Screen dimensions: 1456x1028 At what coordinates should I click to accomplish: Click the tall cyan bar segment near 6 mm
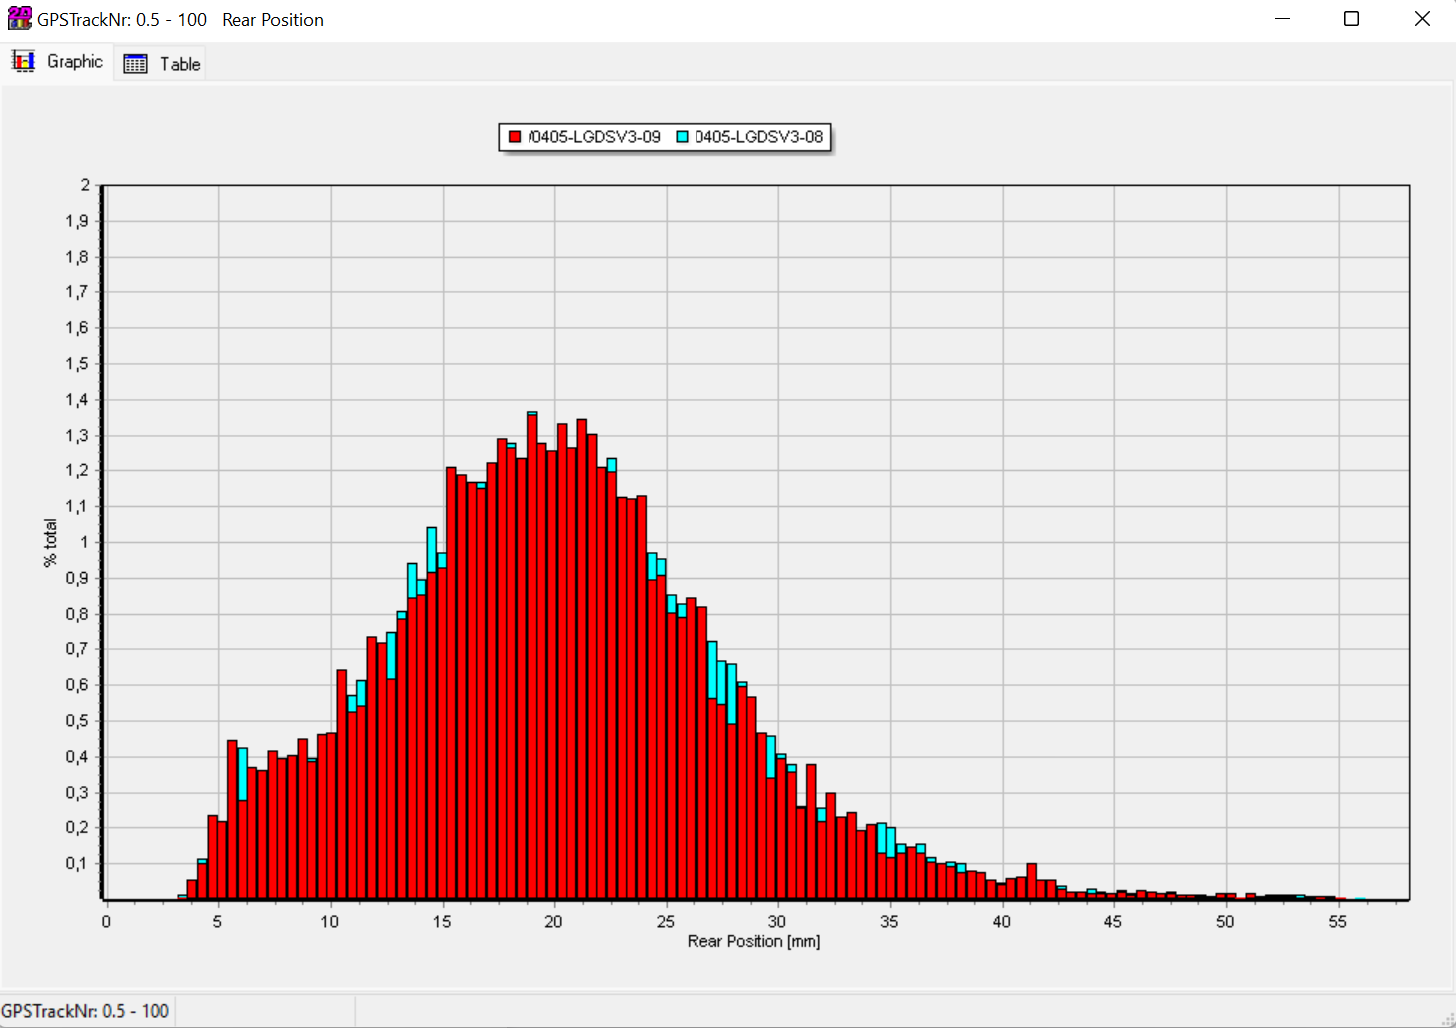click(243, 773)
